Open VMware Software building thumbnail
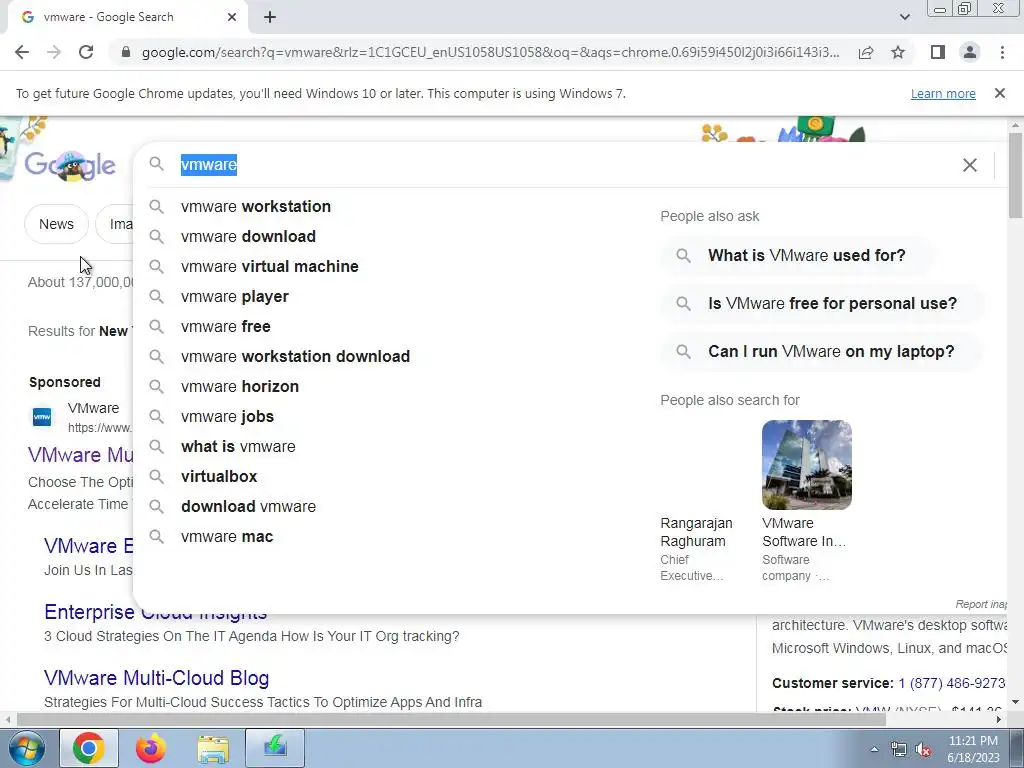 tap(807, 464)
